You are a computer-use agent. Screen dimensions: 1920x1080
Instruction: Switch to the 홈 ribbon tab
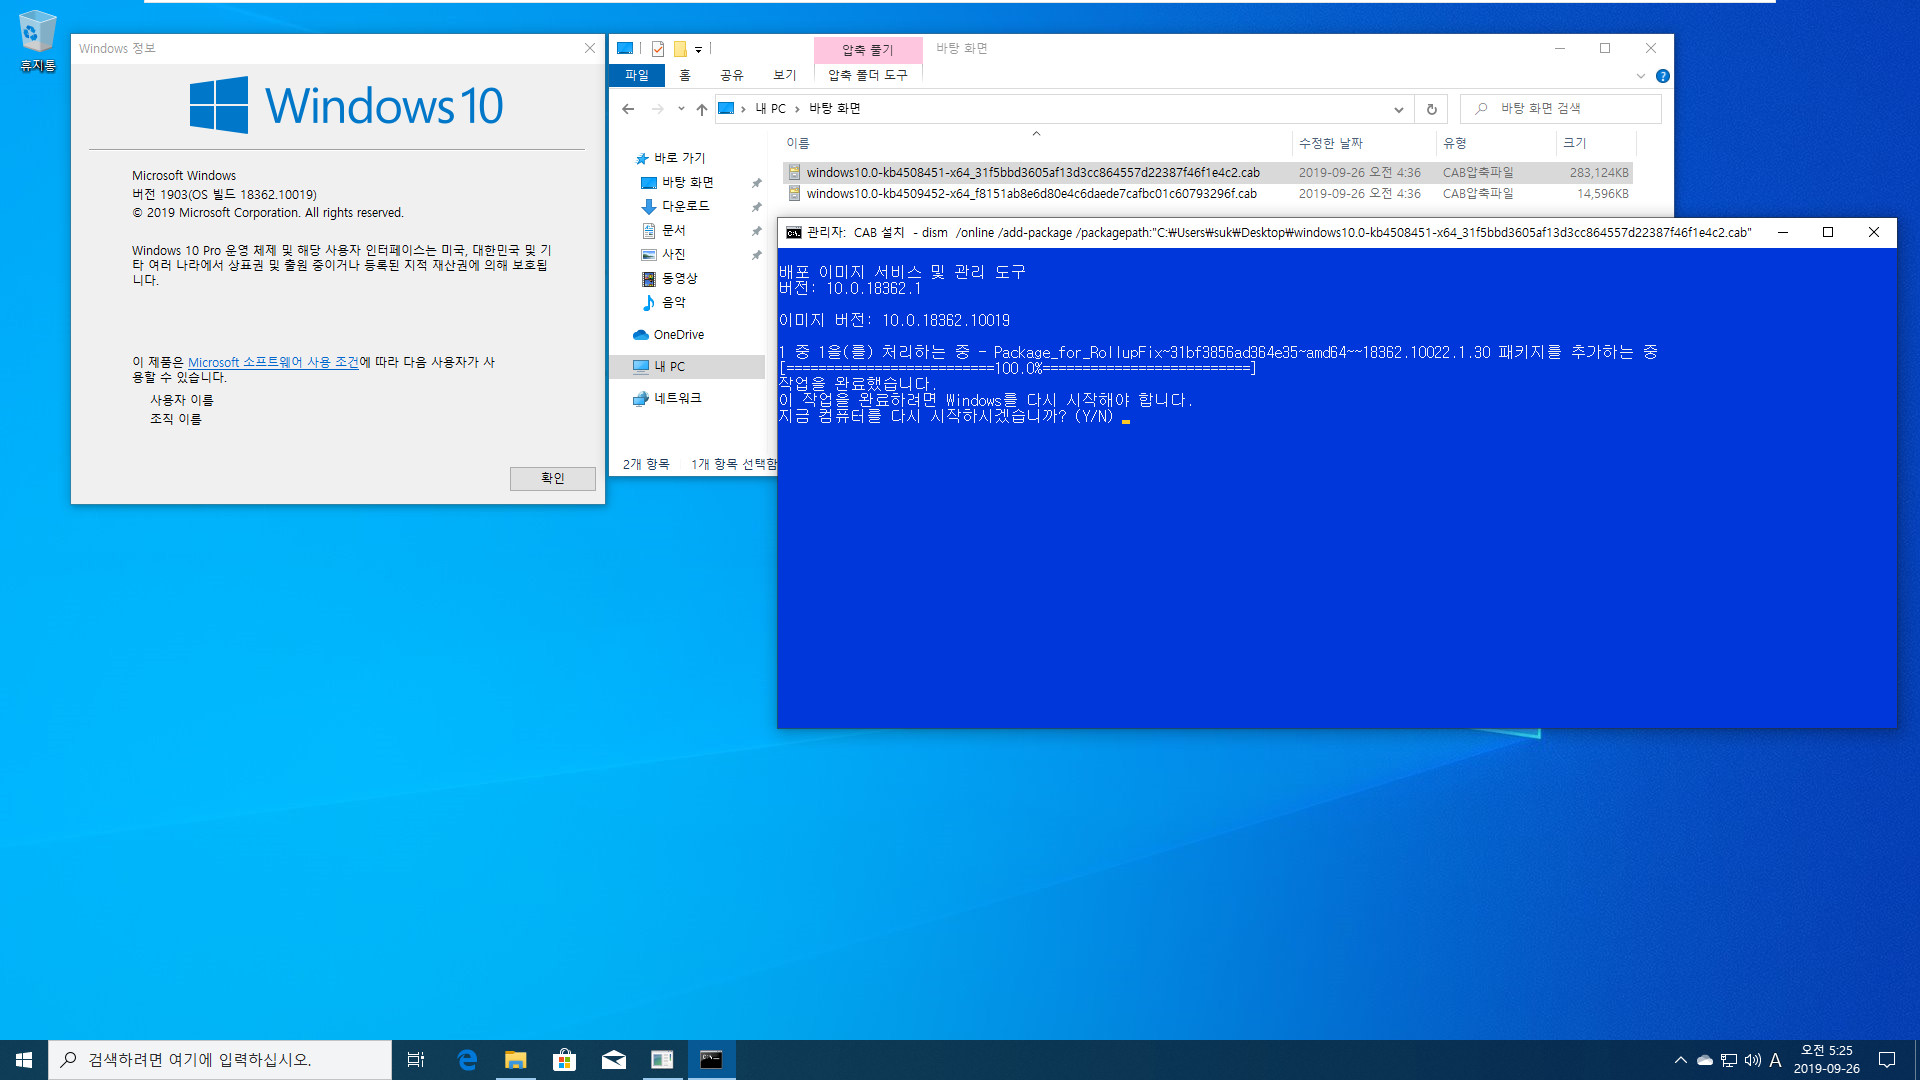point(685,75)
